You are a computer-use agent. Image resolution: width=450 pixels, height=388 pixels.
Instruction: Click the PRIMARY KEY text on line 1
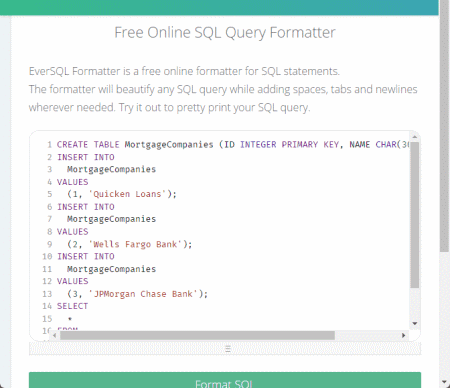coord(310,144)
